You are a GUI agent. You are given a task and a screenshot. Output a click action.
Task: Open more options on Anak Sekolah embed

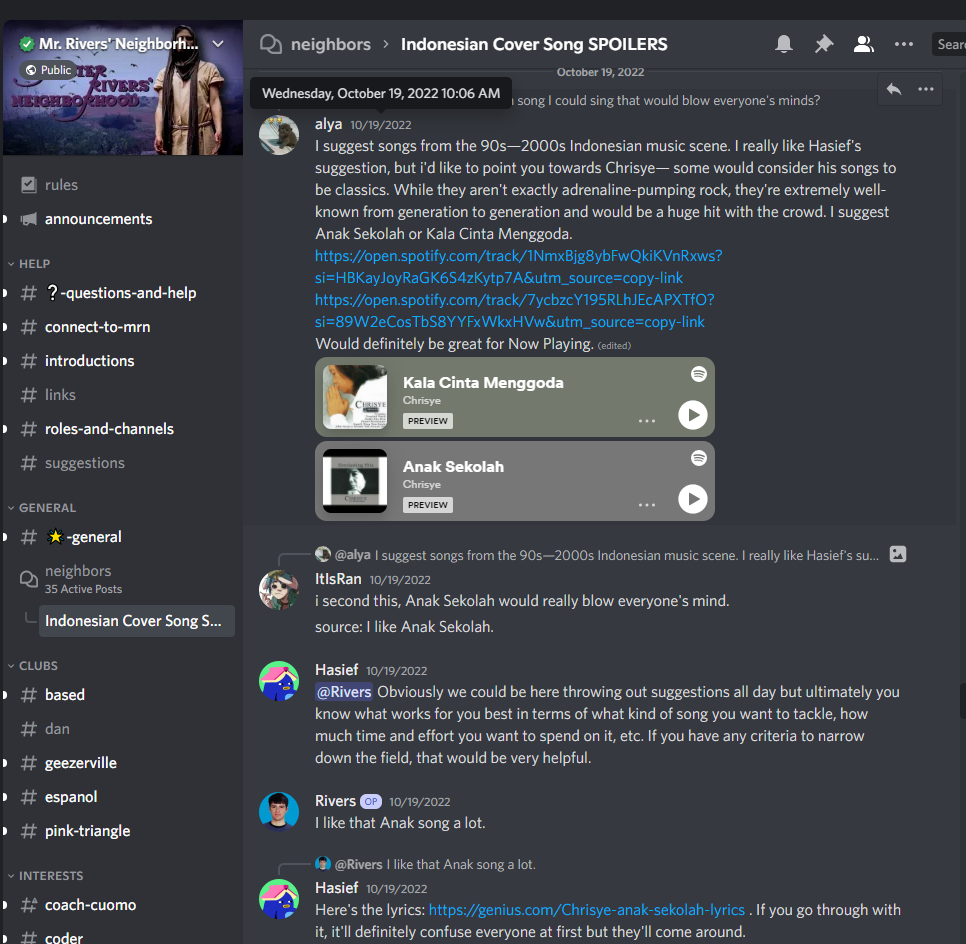click(647, 505)
